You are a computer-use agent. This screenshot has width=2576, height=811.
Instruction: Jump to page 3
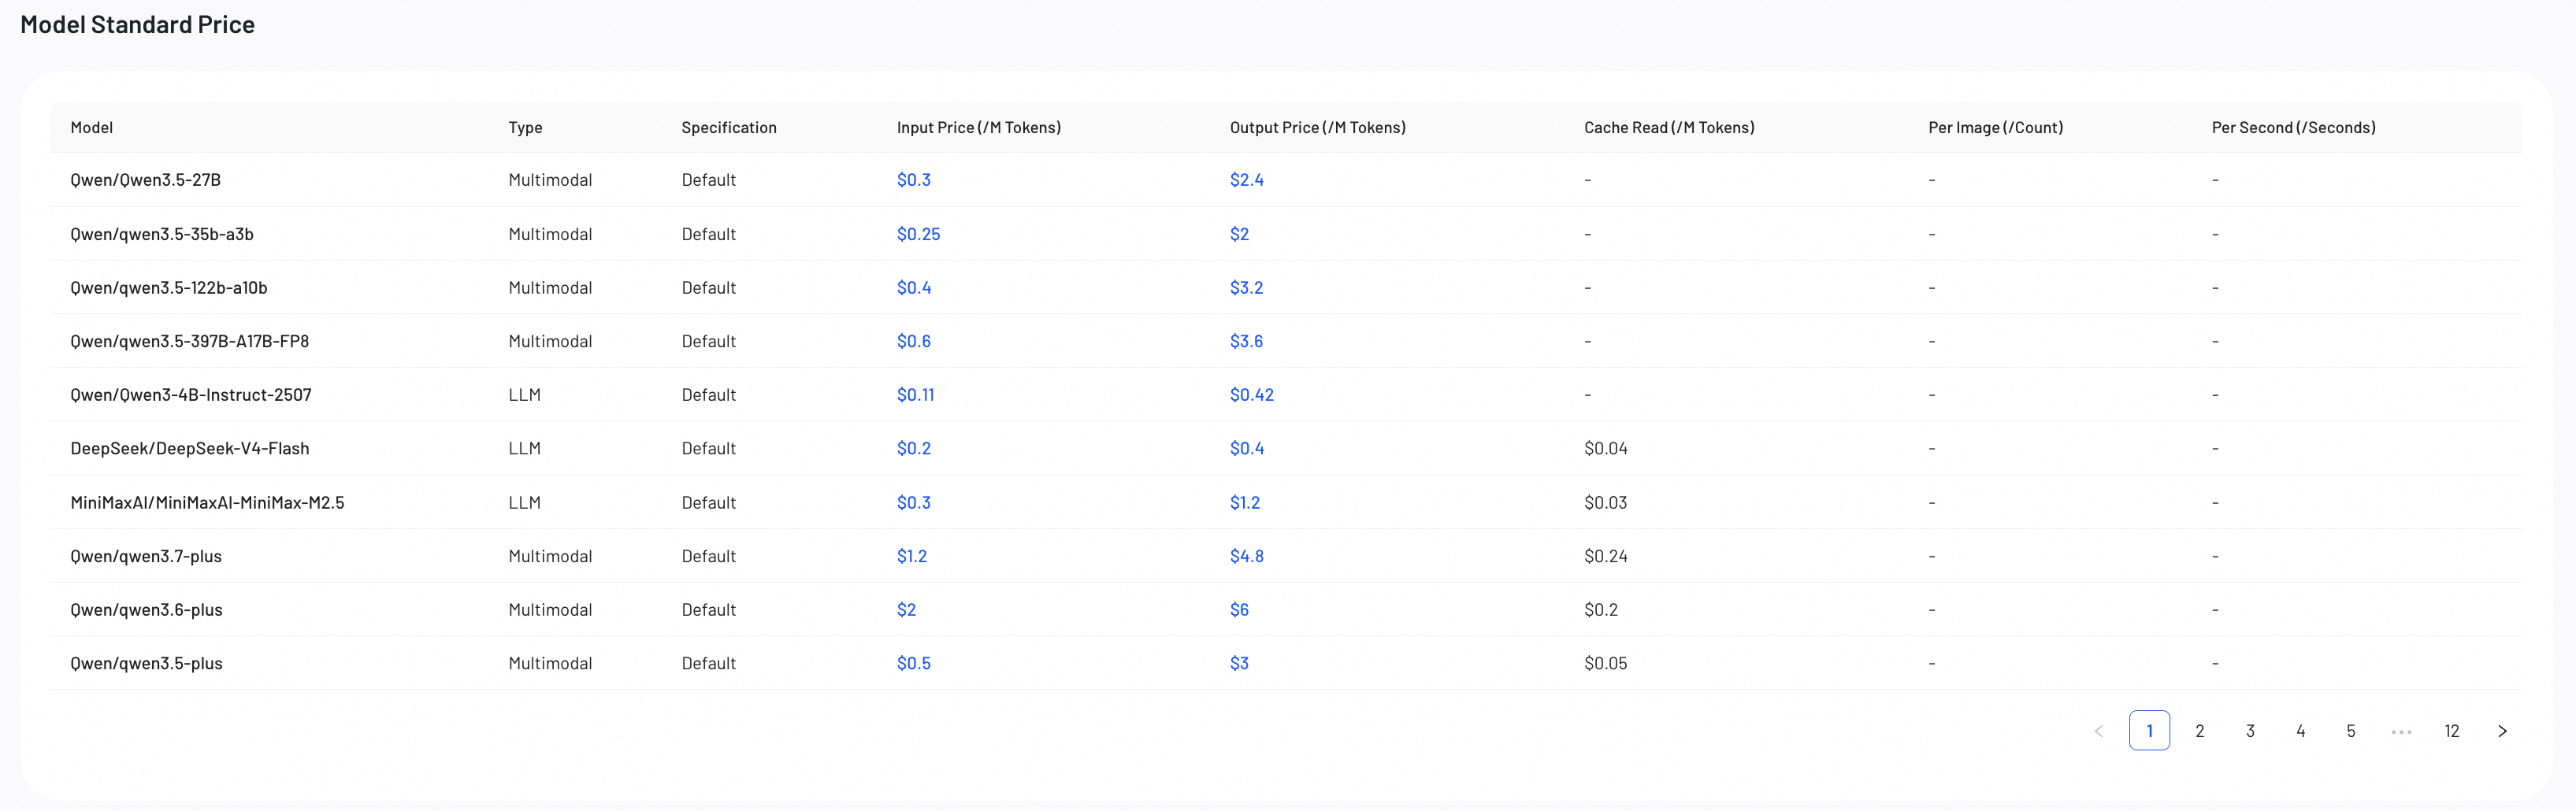pyautogui.click(x=2250, y=731)
